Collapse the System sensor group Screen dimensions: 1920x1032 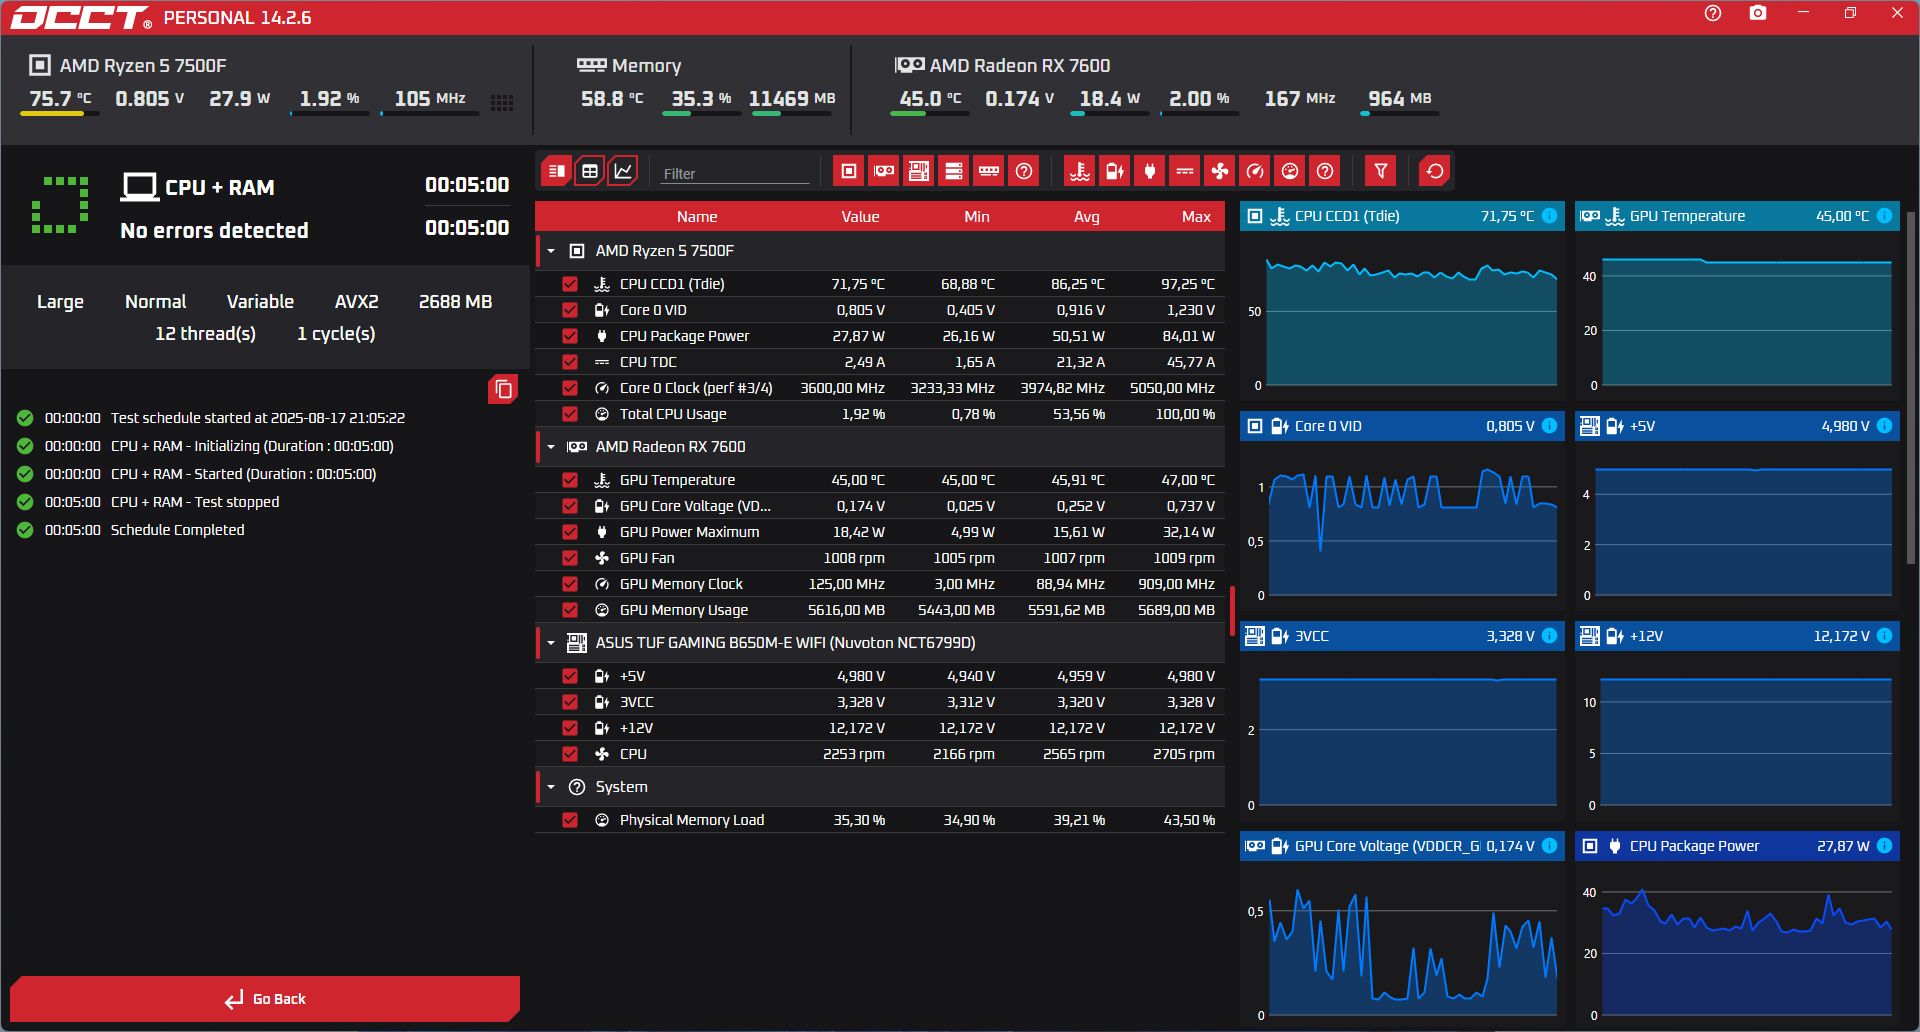pos(551,787)
